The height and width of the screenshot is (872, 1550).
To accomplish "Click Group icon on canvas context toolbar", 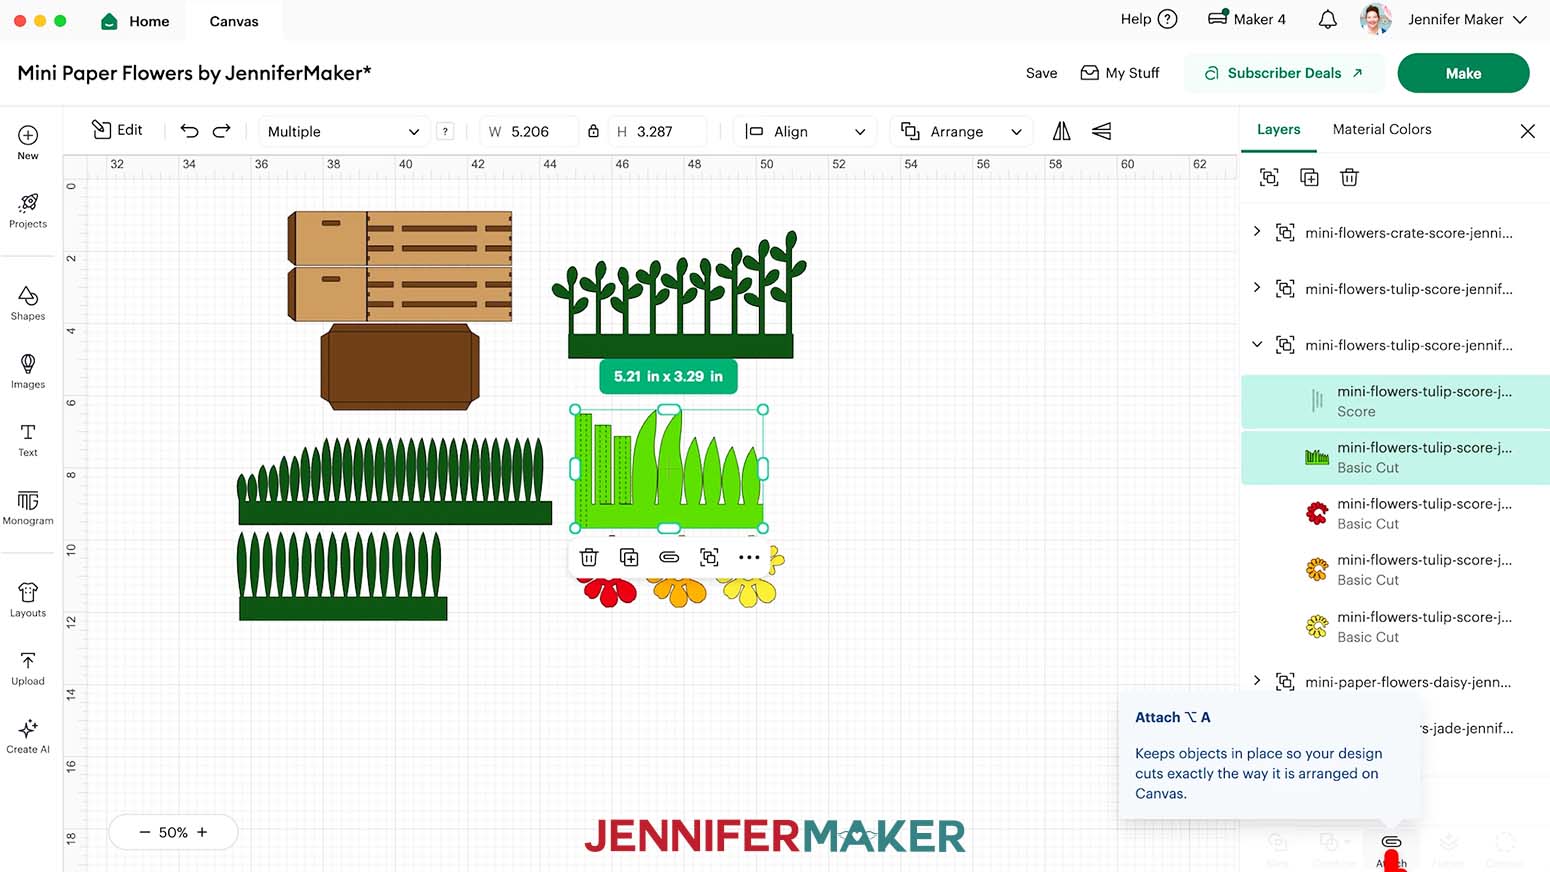I will (x=709, y=557).
